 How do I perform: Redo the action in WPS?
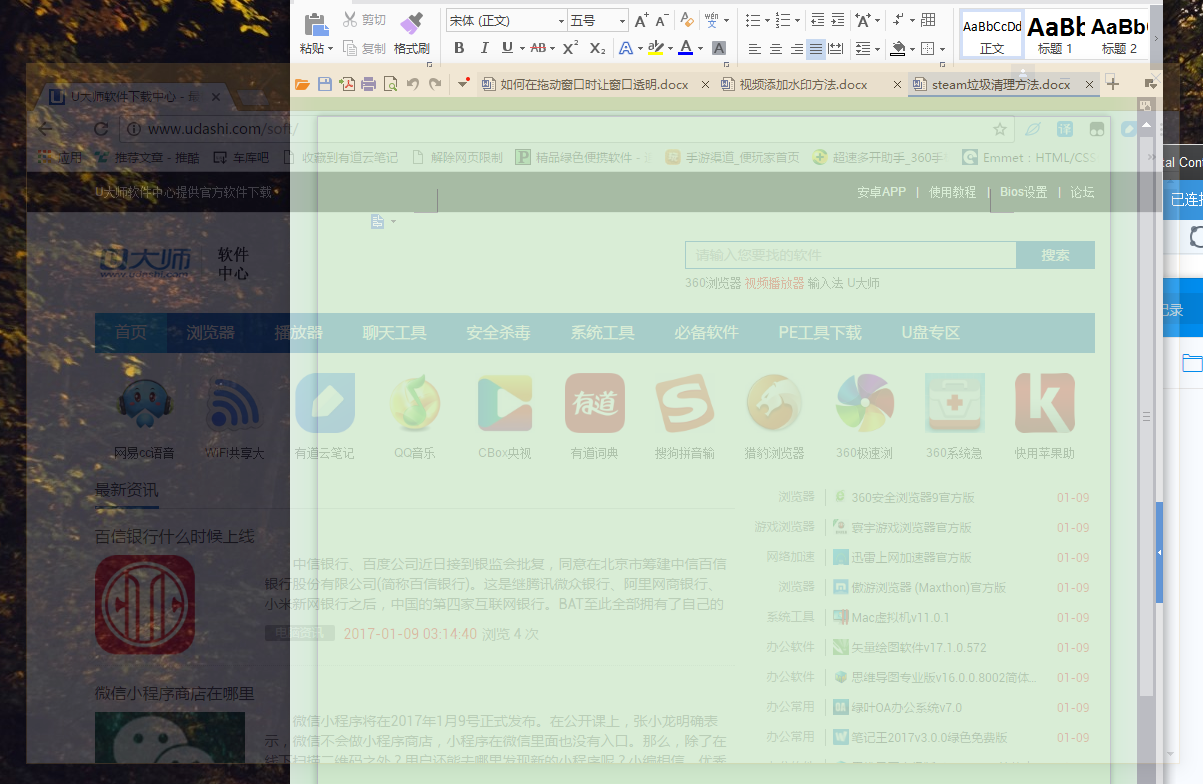pos(435,85)
